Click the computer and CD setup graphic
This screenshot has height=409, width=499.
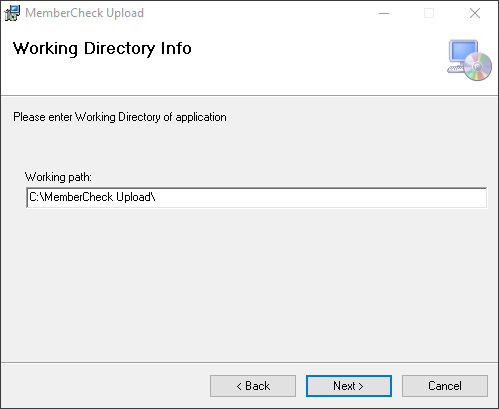(469, 60)
